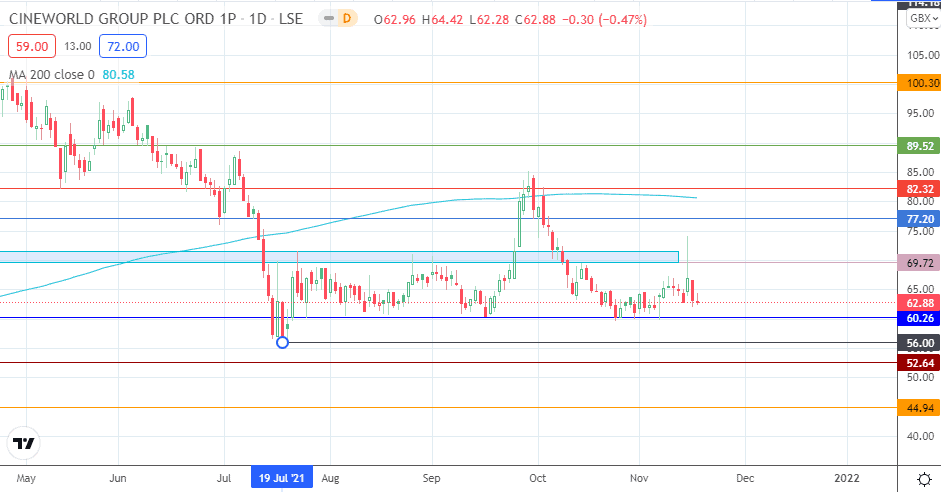Click the orange 100.30 price label
941x492 pixels.
(x=919, y=83)
